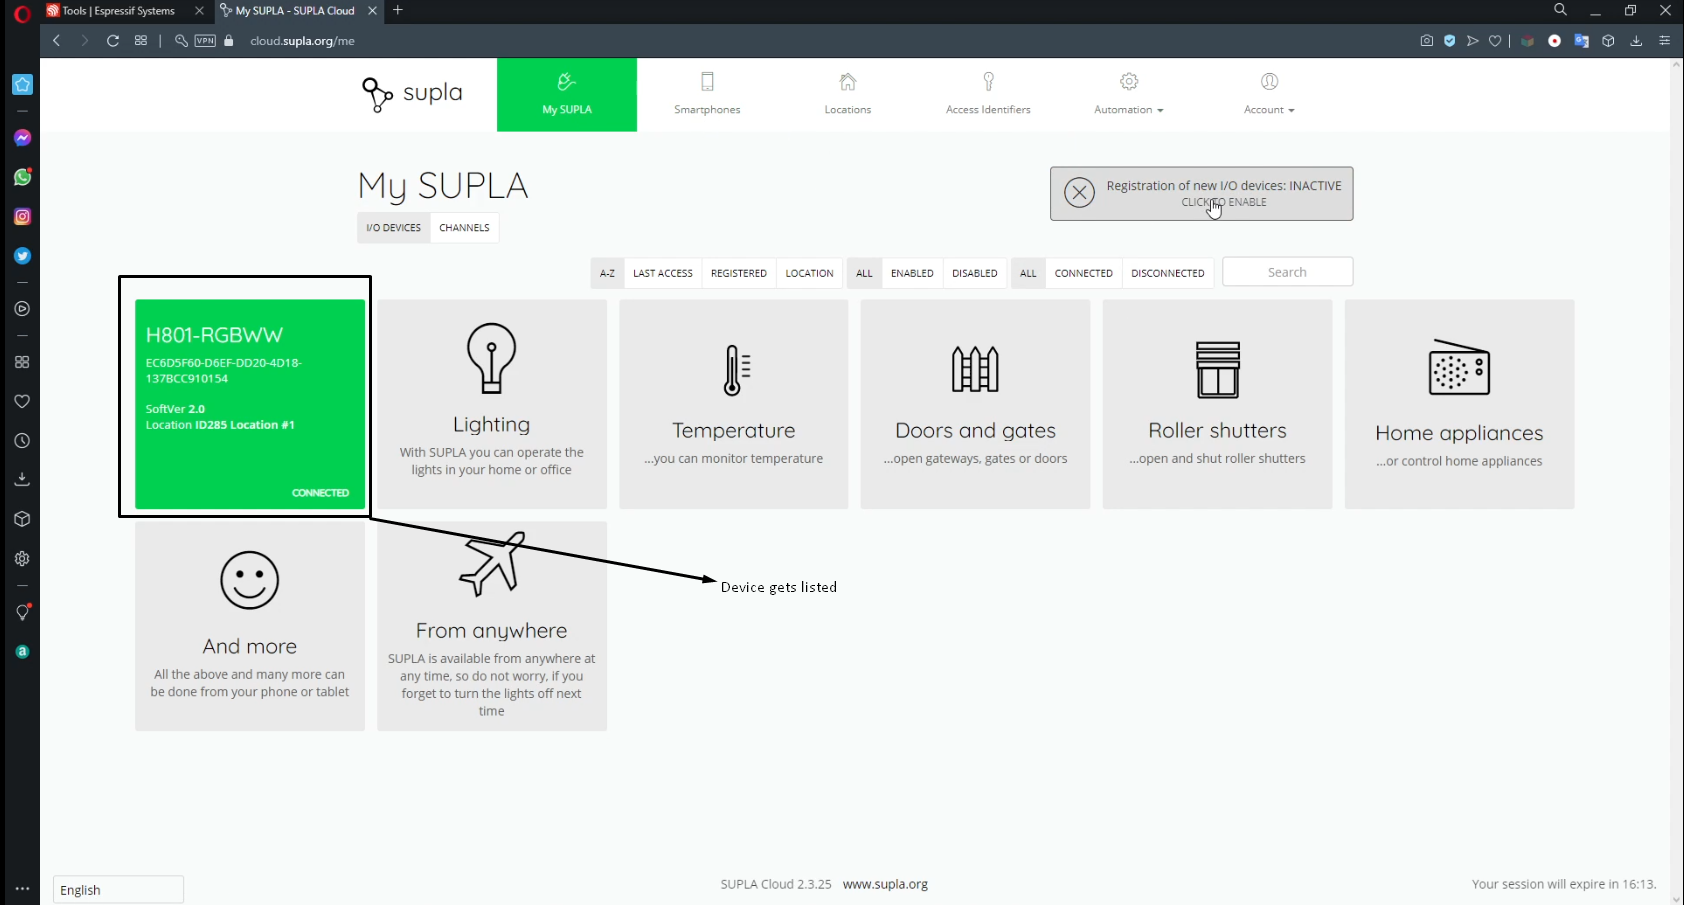Enable registration of new I/O devices
Viewport: 1684px width, 905px height.
1201,194
